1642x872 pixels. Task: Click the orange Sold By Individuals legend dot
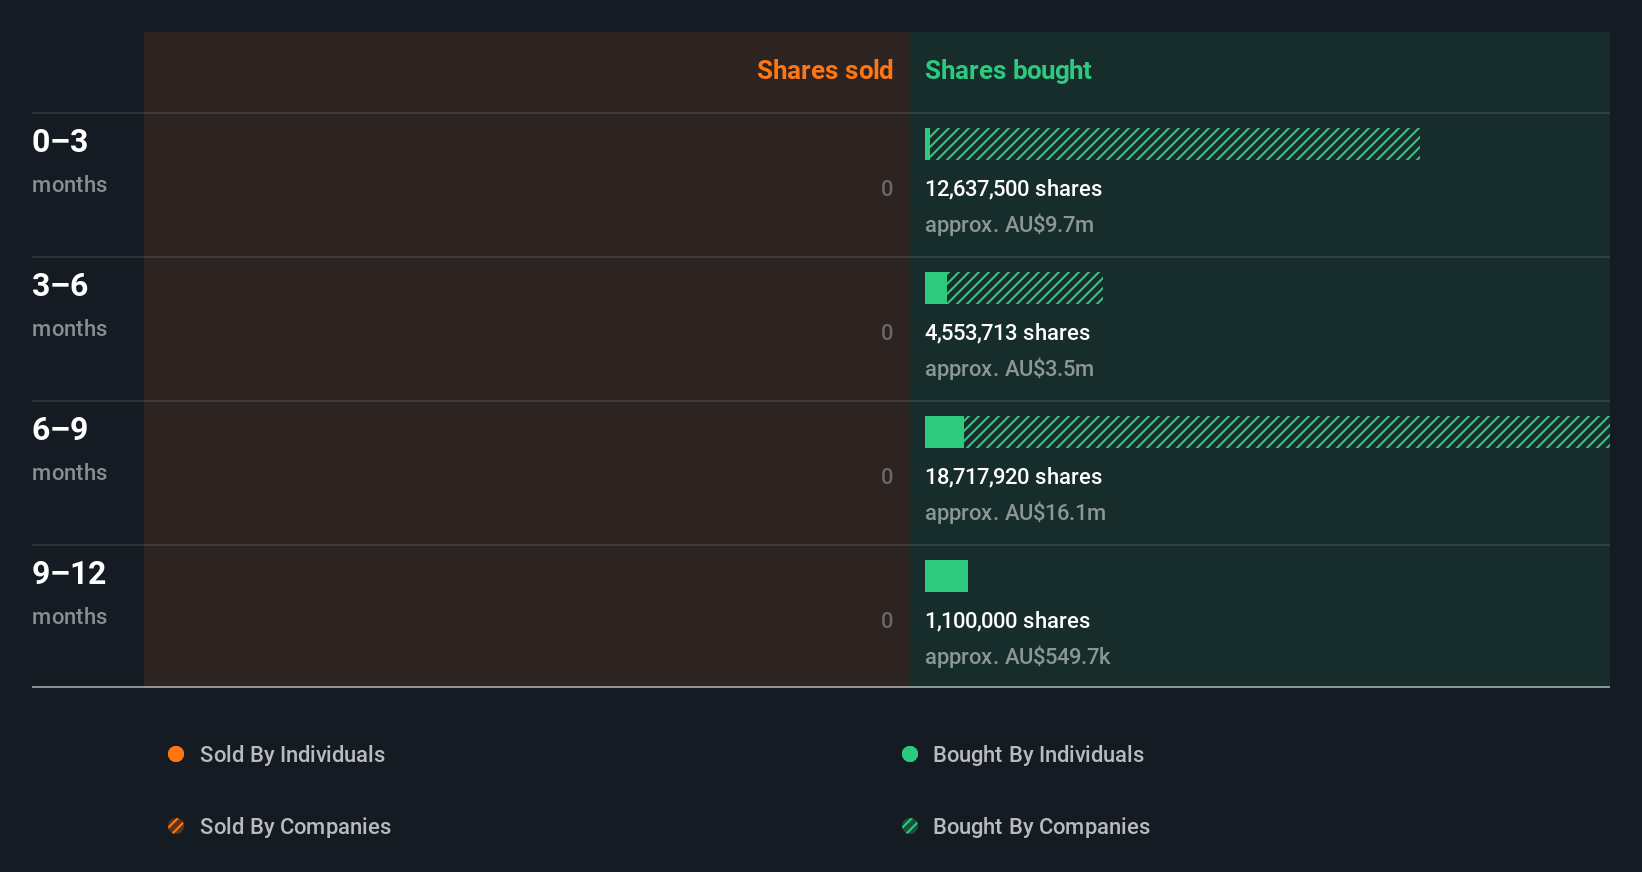point(176,754)
